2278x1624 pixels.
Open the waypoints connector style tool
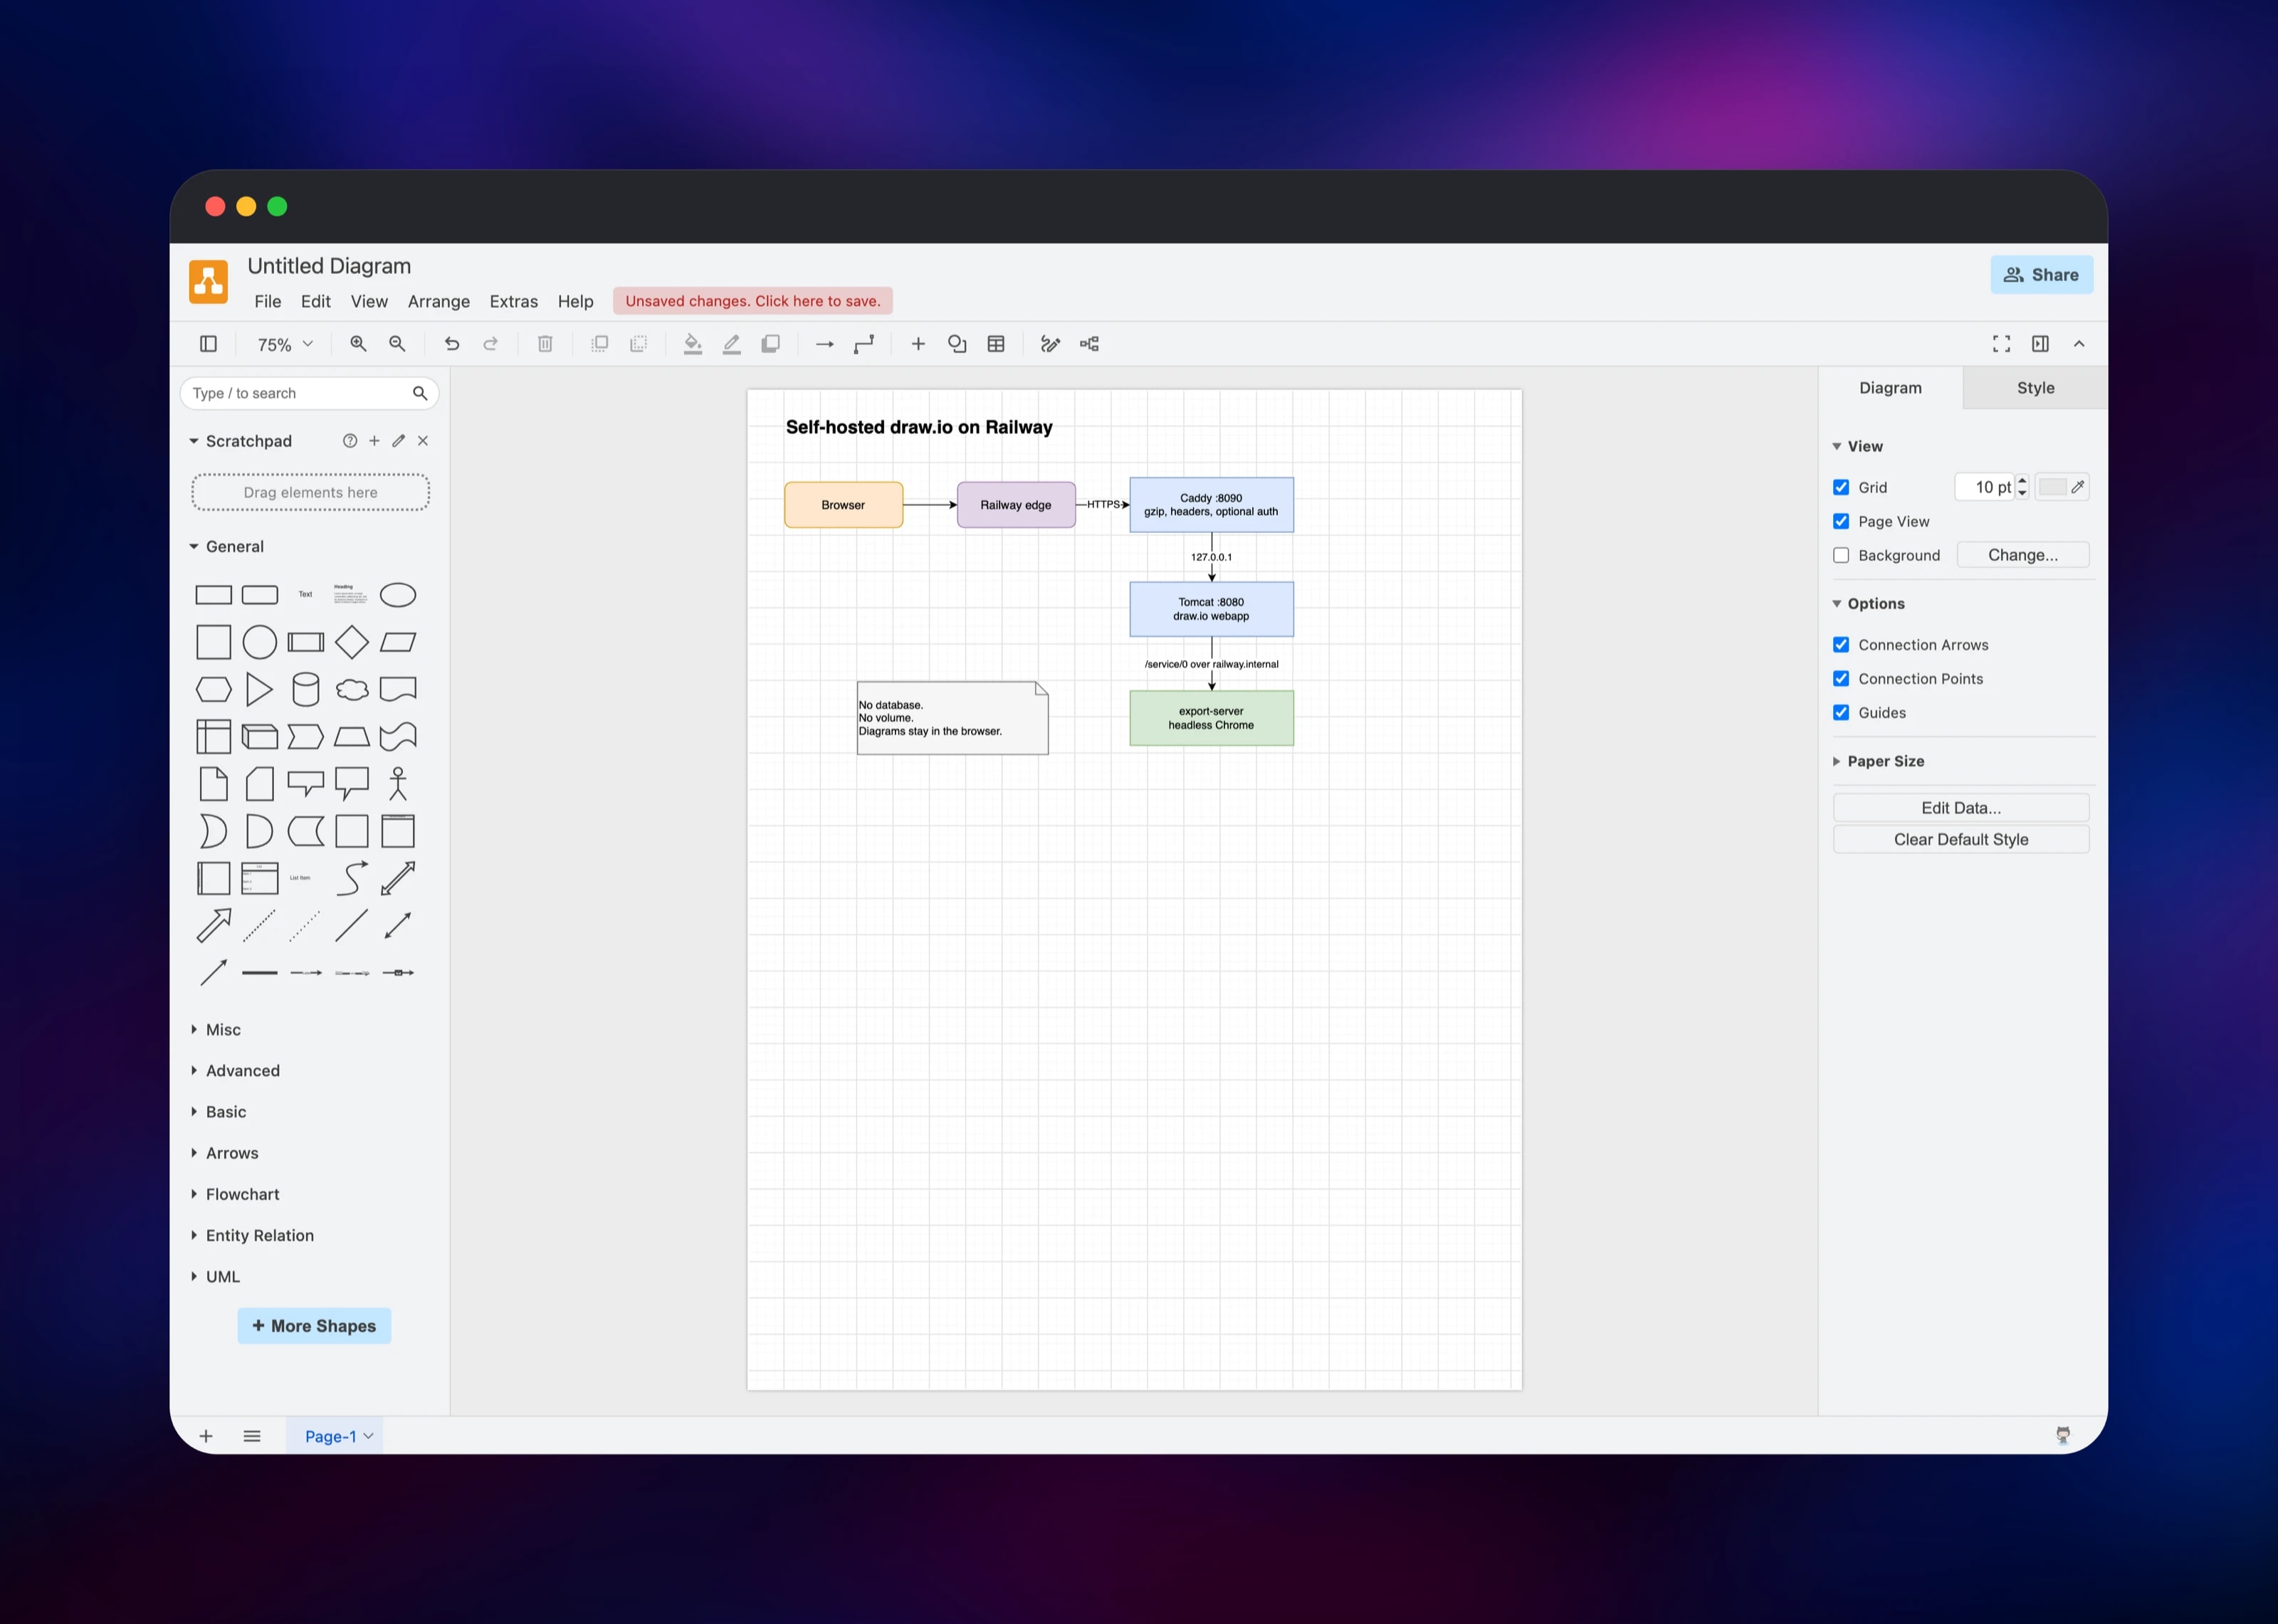point(864,344)
